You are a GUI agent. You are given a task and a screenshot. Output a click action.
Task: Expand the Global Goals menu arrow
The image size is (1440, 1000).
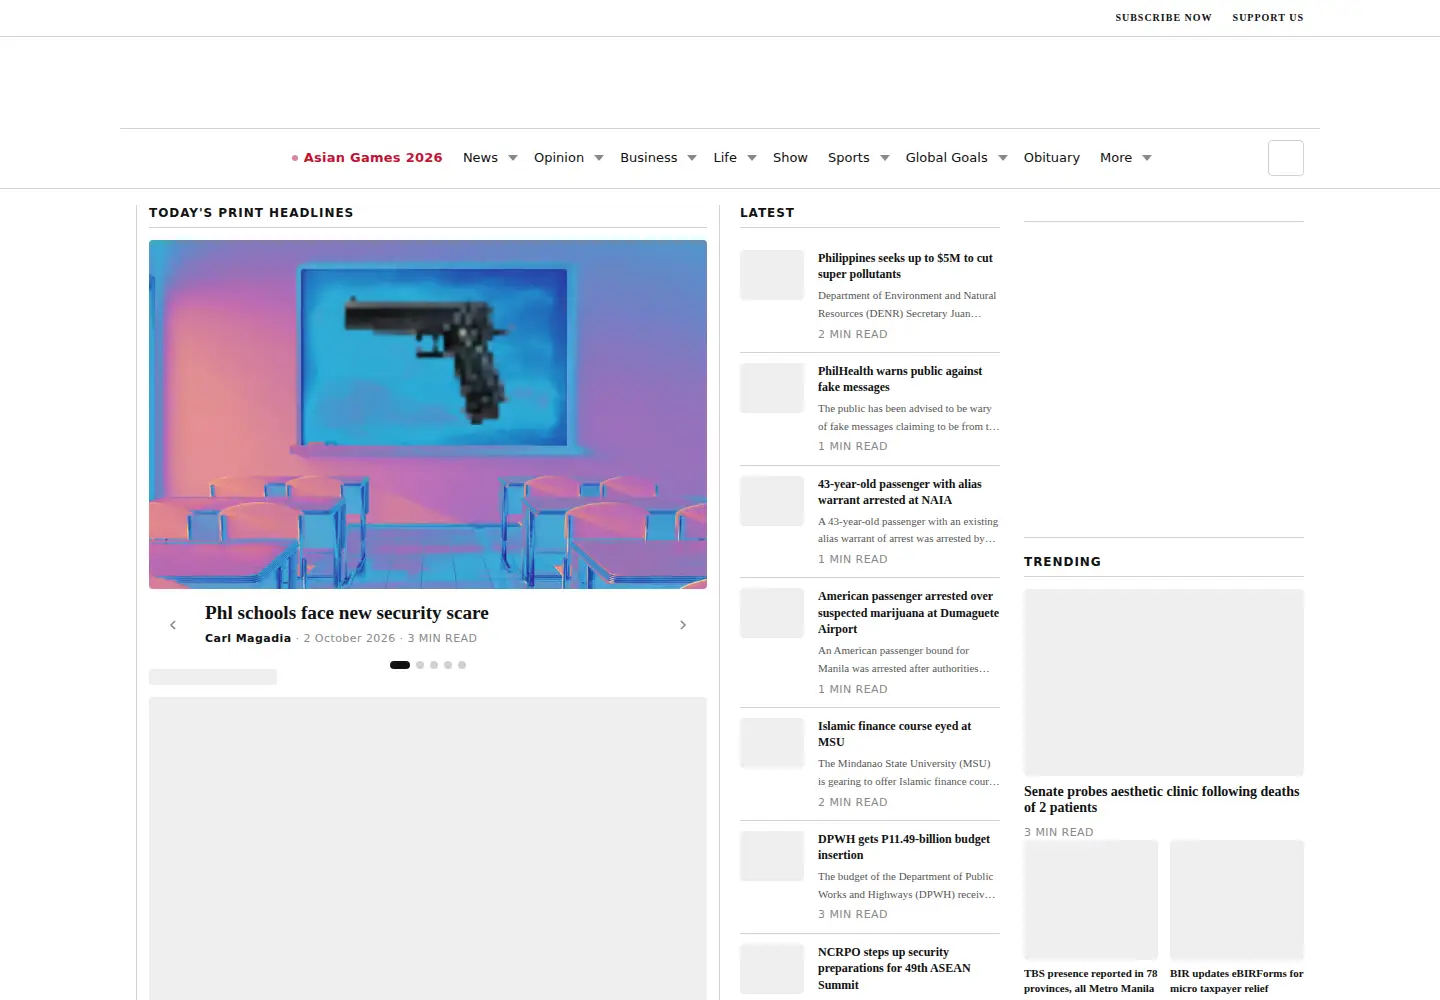1003,158
